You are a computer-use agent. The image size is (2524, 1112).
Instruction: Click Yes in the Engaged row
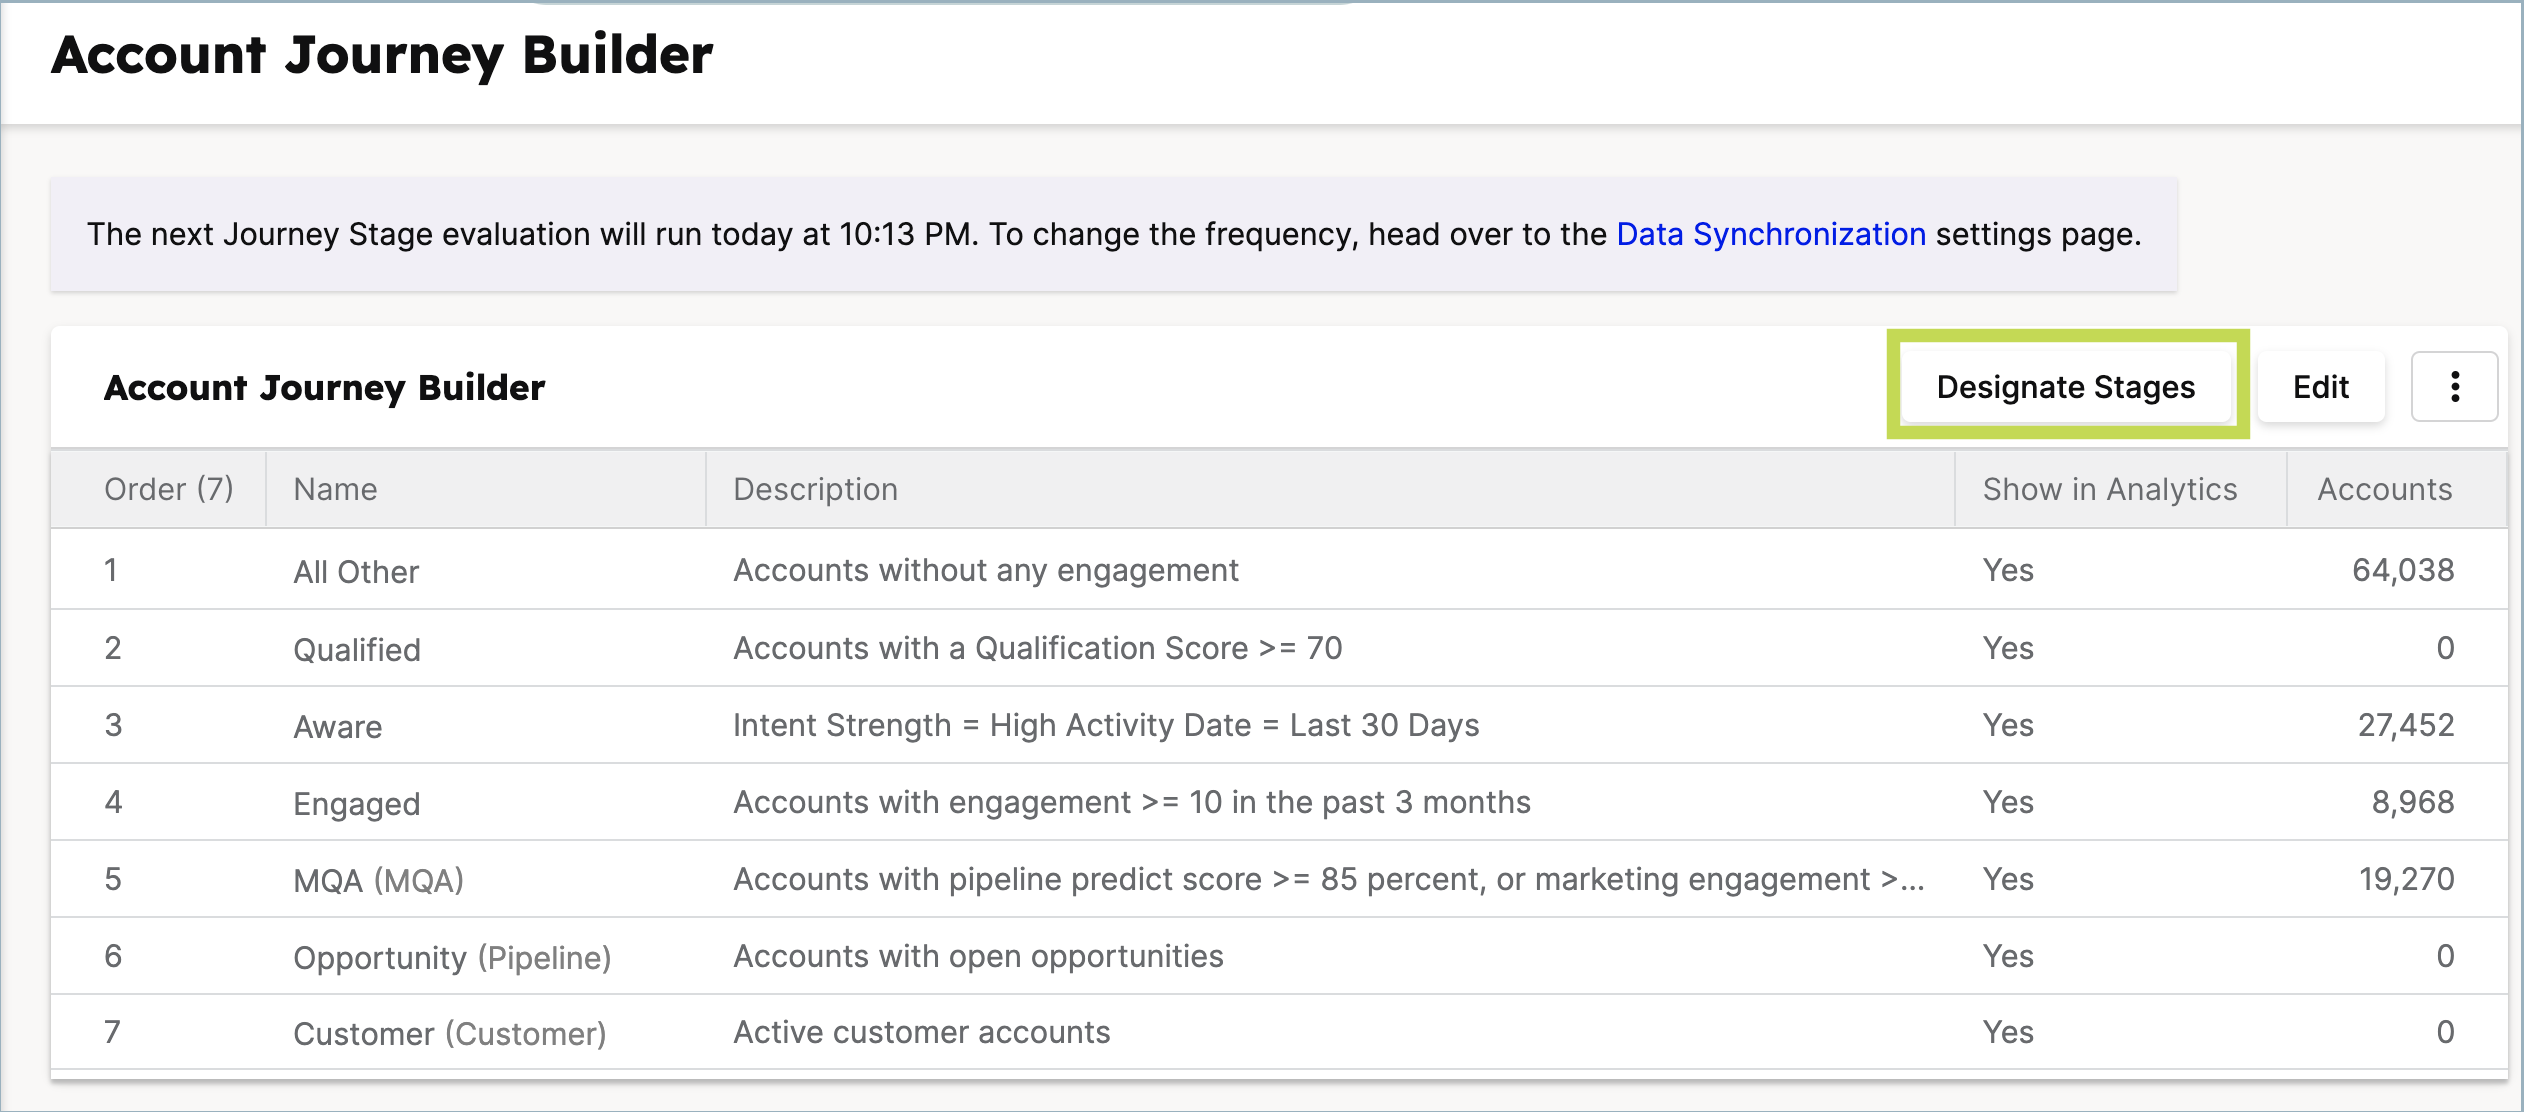coord(2008,802)
